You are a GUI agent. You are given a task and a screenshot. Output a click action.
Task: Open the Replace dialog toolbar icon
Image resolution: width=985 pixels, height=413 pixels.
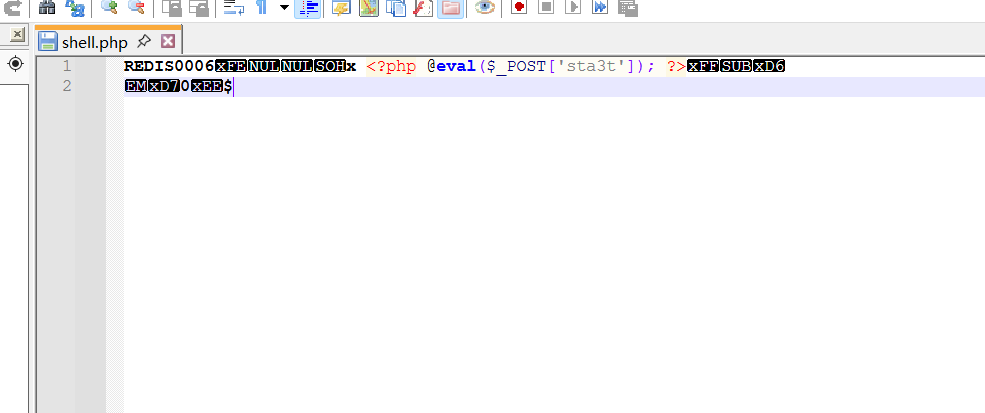(x=75, y=8)
